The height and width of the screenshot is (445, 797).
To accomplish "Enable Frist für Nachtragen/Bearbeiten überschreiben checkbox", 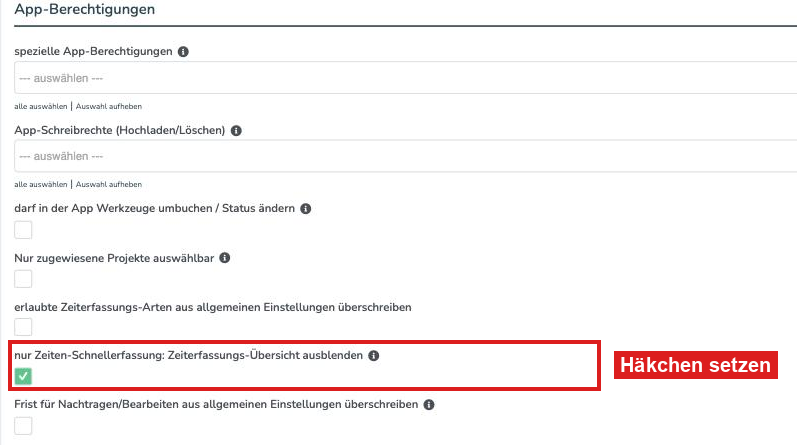I will [x=23, y=426].
